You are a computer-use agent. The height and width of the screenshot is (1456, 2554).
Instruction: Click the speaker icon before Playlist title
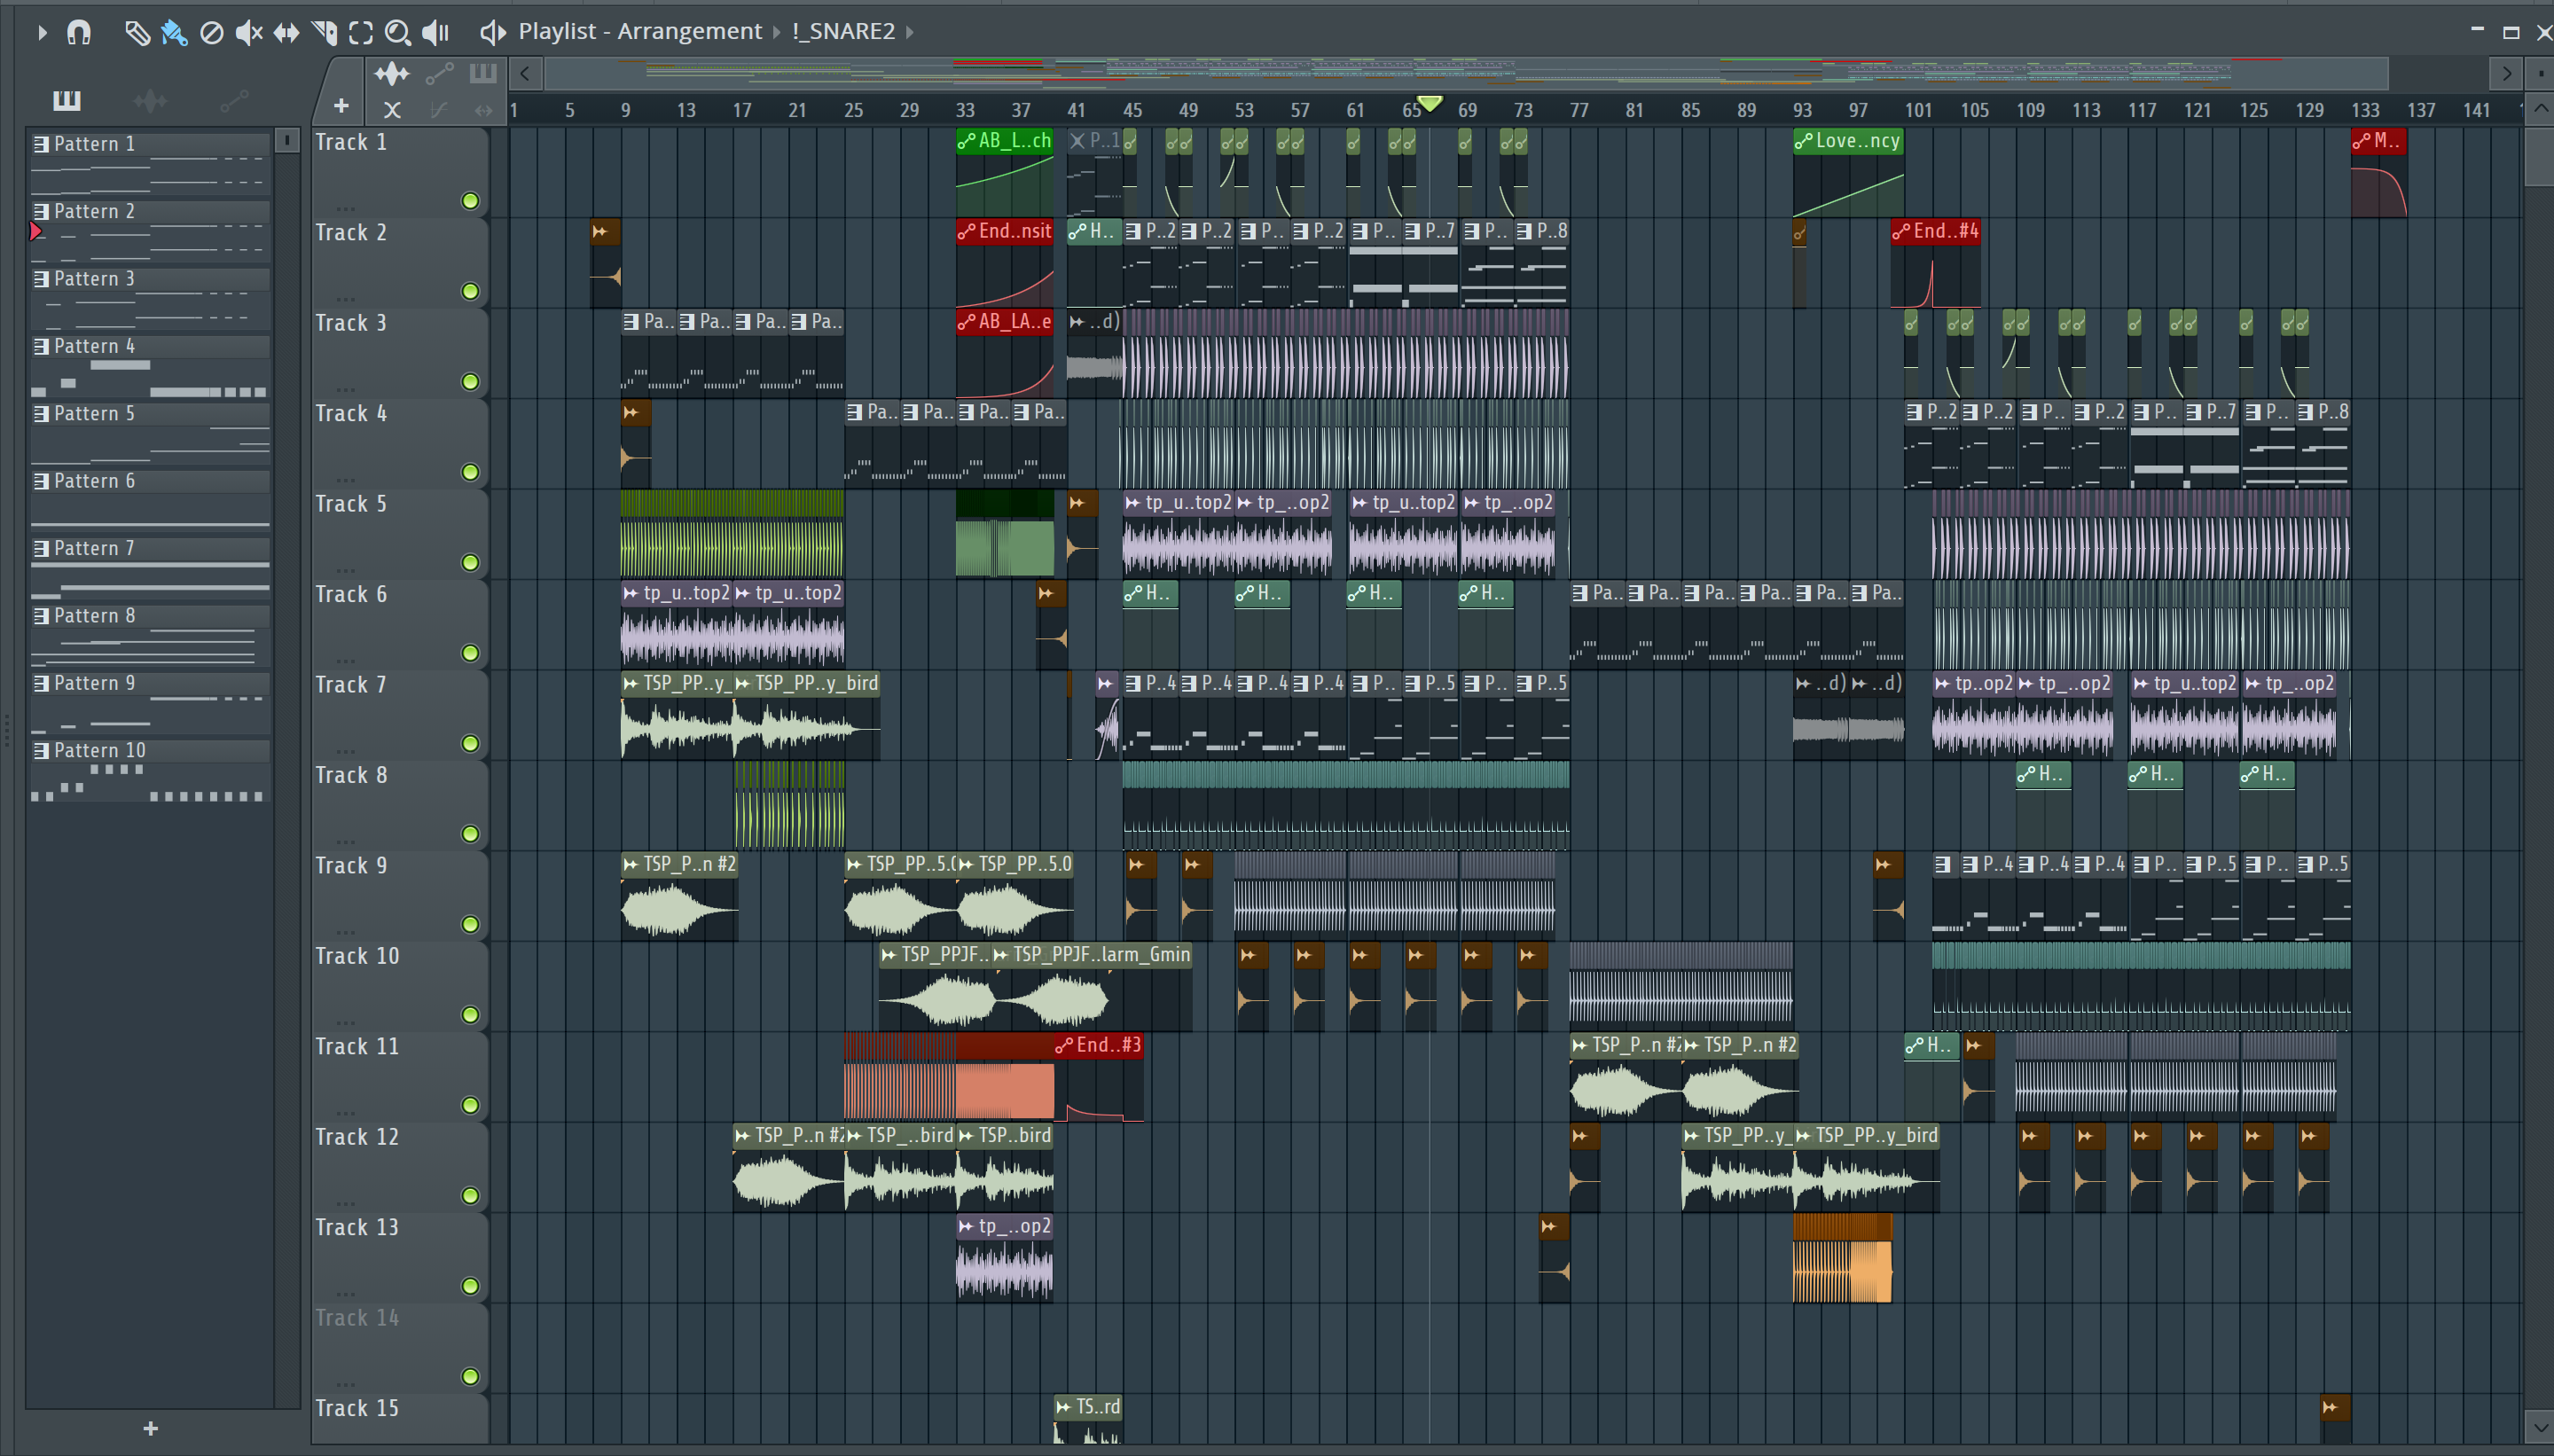(x=492, y=32)
